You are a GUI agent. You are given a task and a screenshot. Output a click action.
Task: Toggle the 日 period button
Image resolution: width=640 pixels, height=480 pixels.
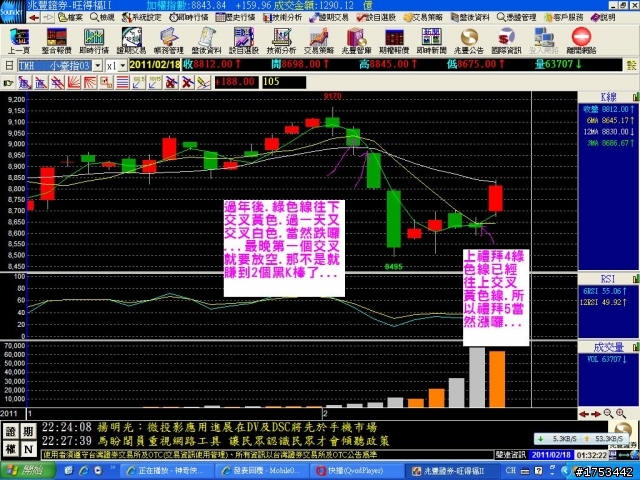point(9,65)
